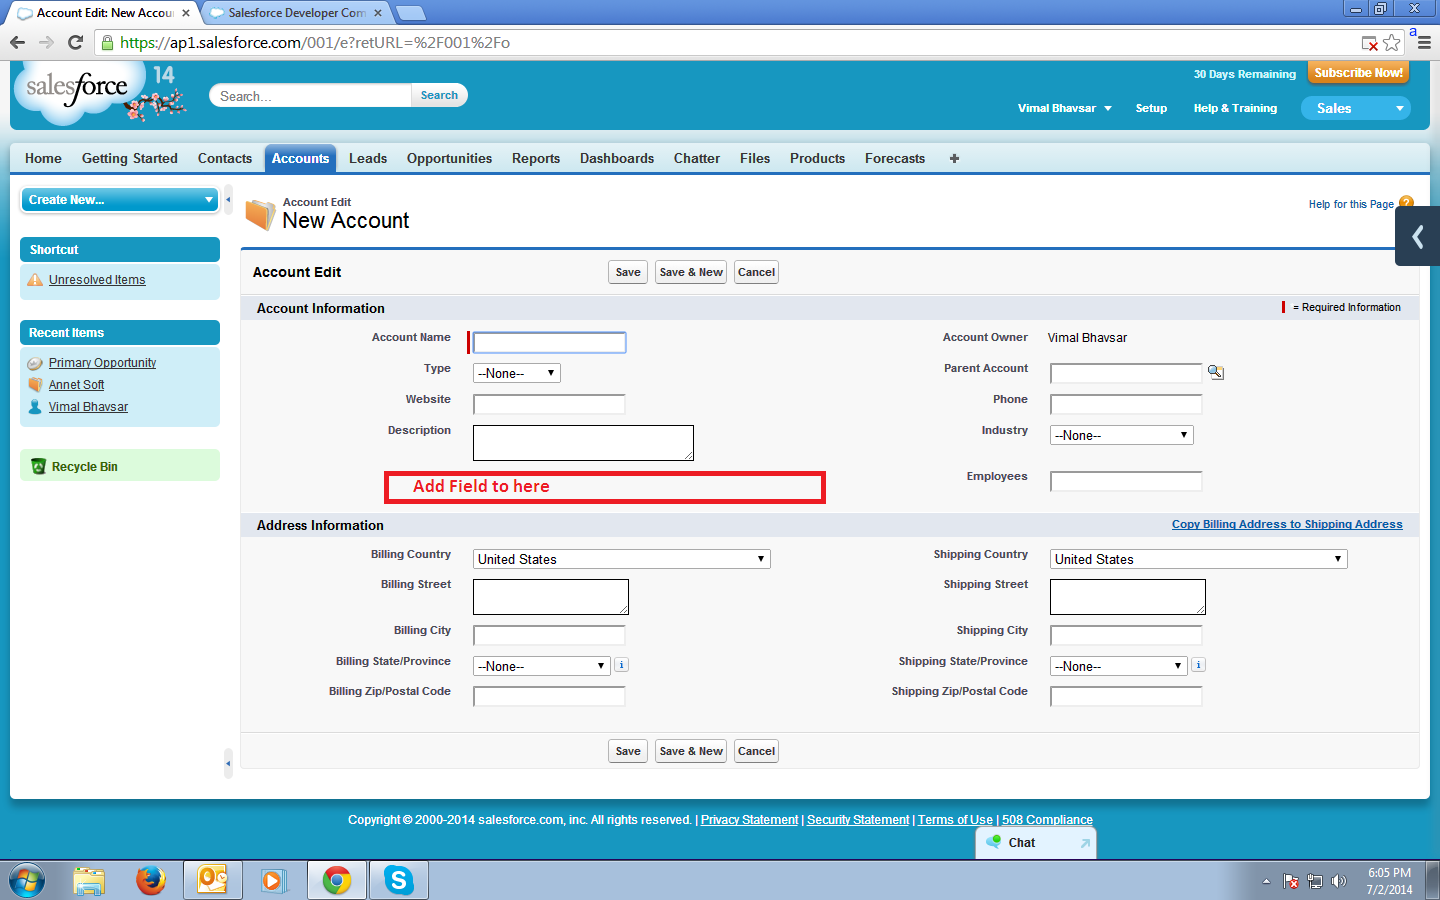Open the Chrome menu icon
Screen dimensions: 1440x900
(1424, 43)
